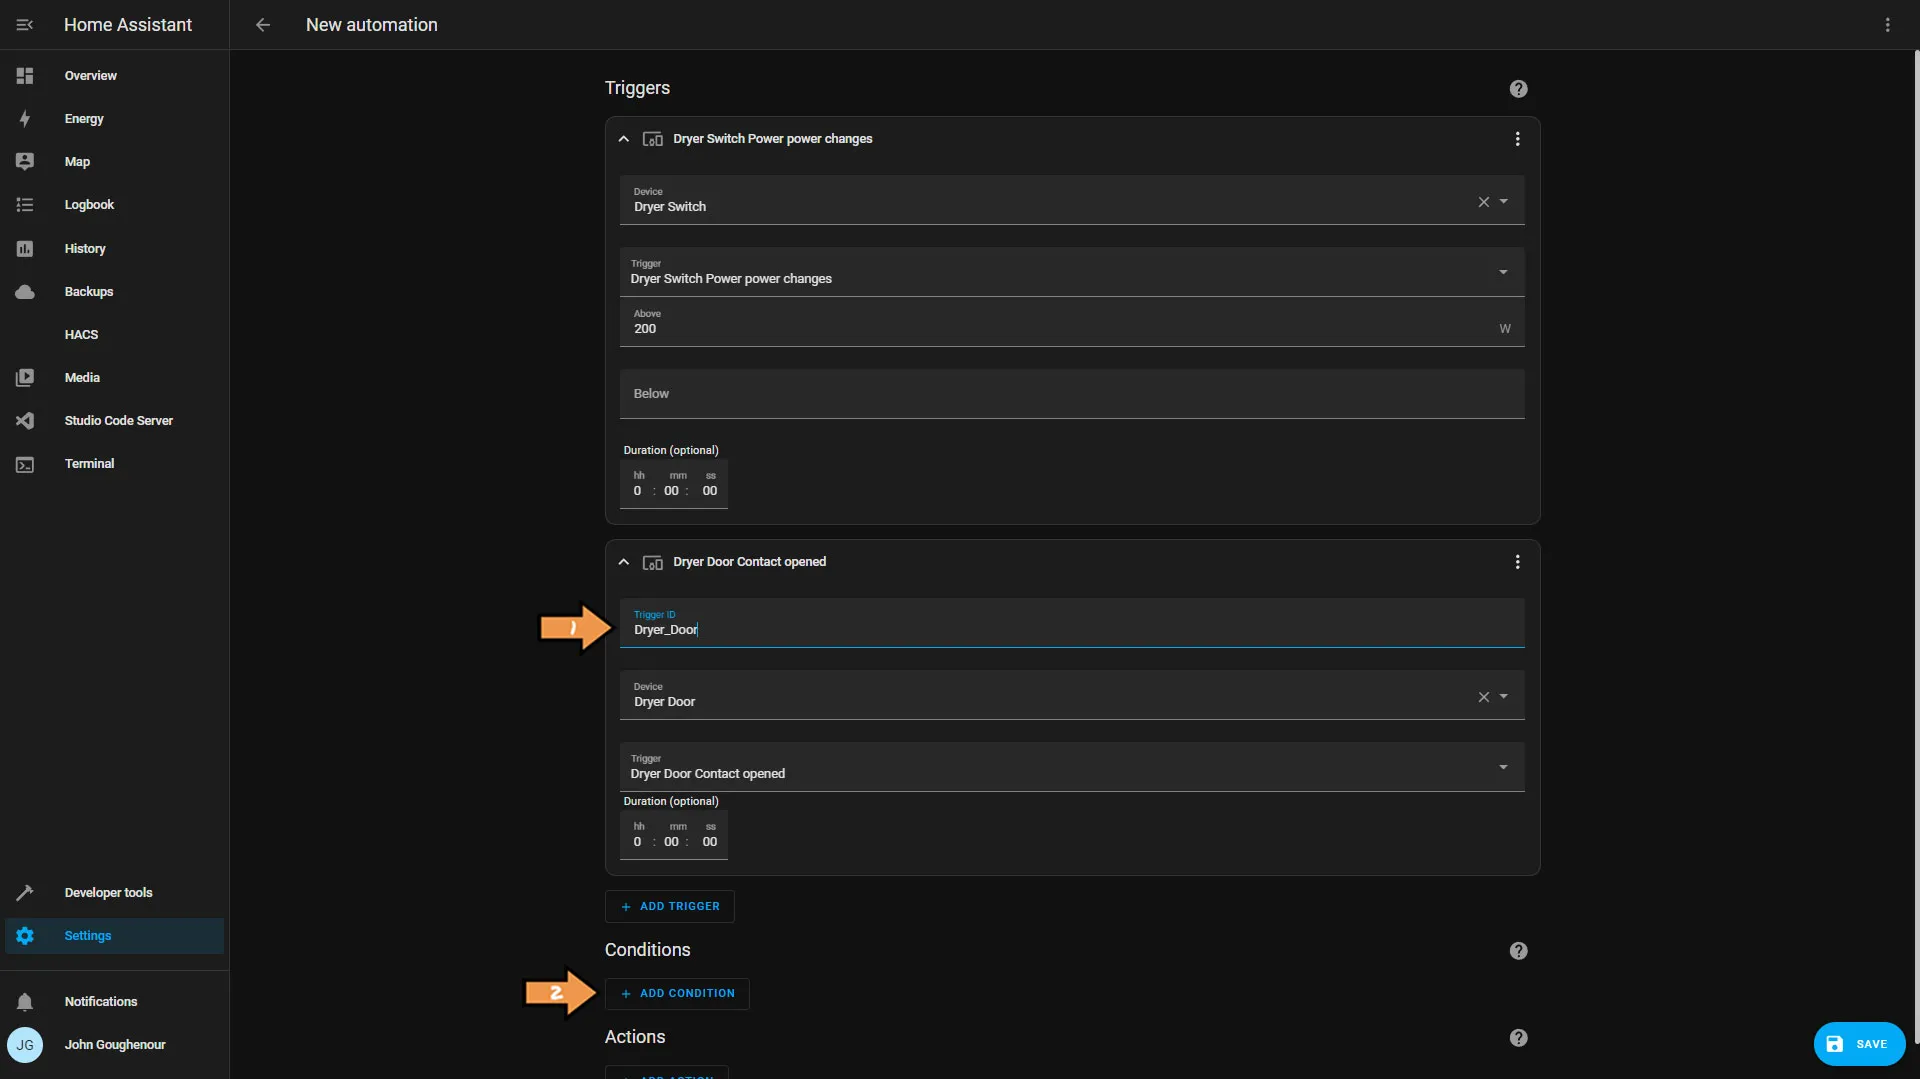Click the History chart icon
Image resolution: width=1920 pixels, height=1079 pixels.
25,249
